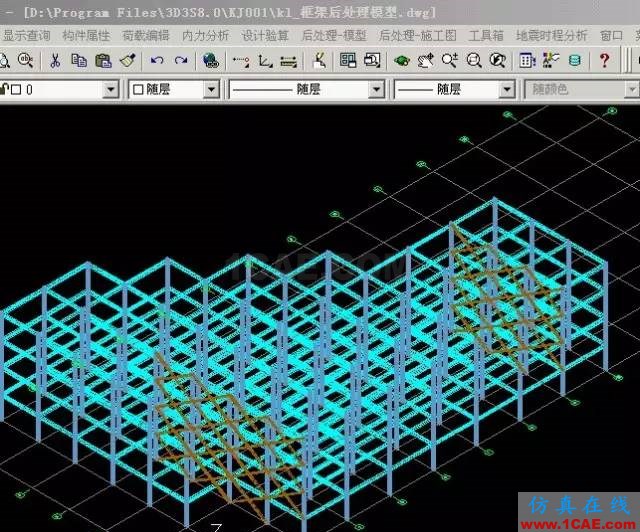
Task: Click the lineweight 随层 combo box field
Action: click(x=454, y=89)
